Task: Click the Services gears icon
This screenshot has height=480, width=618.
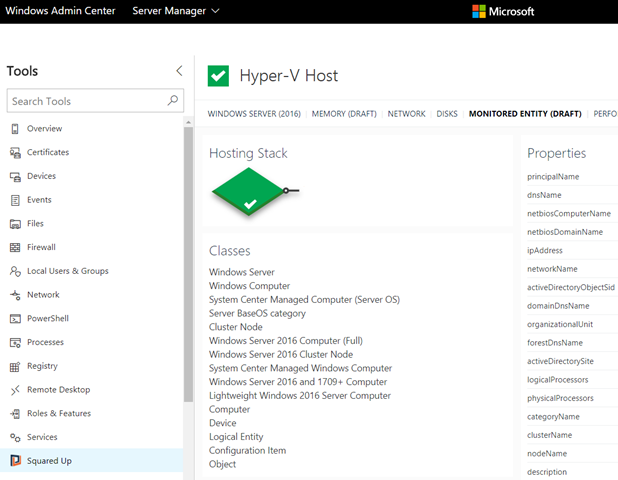Action: pyautogui.click(x=15, y=437)
